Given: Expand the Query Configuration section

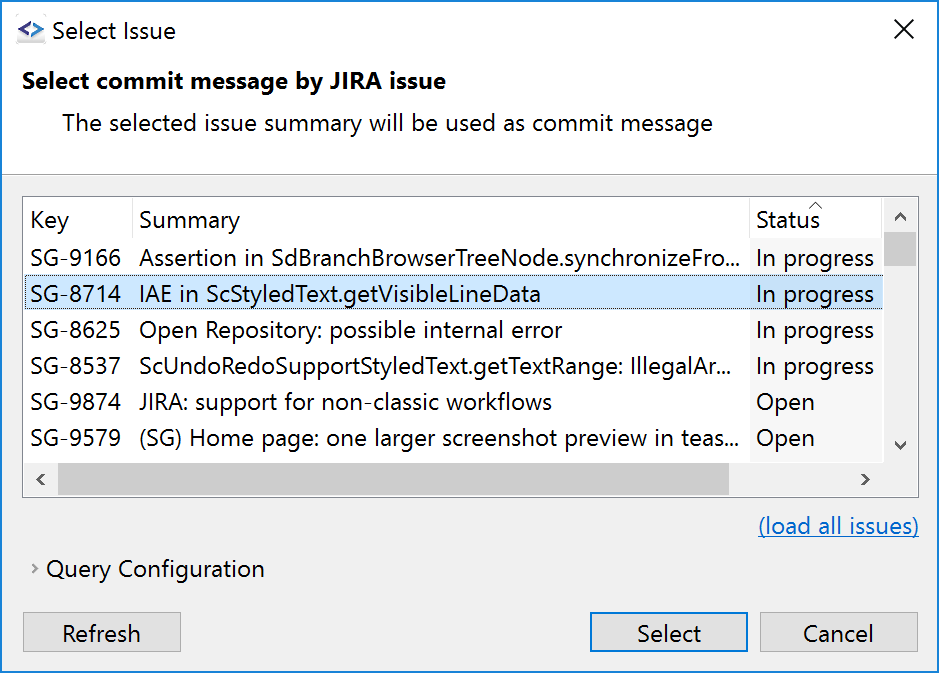Looking at the screenshot, I should click(154, 569).
